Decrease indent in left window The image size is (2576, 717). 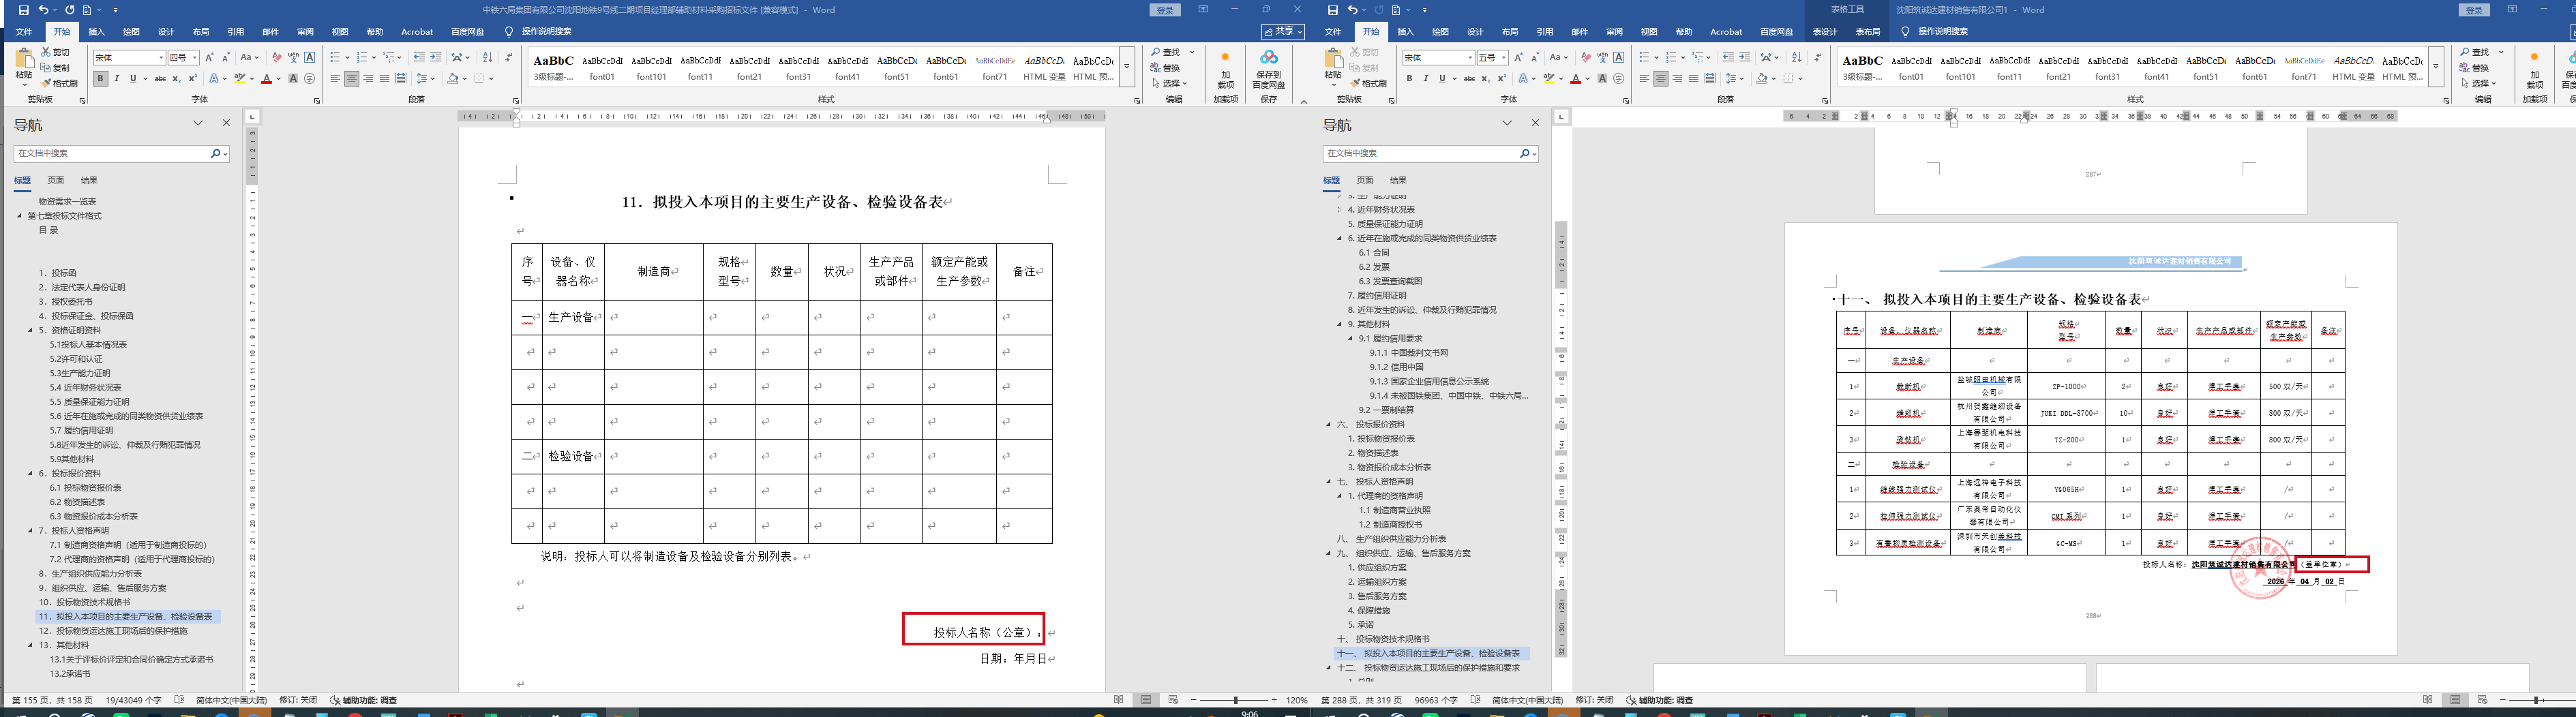pyautogui.click(x=419, y=58)
